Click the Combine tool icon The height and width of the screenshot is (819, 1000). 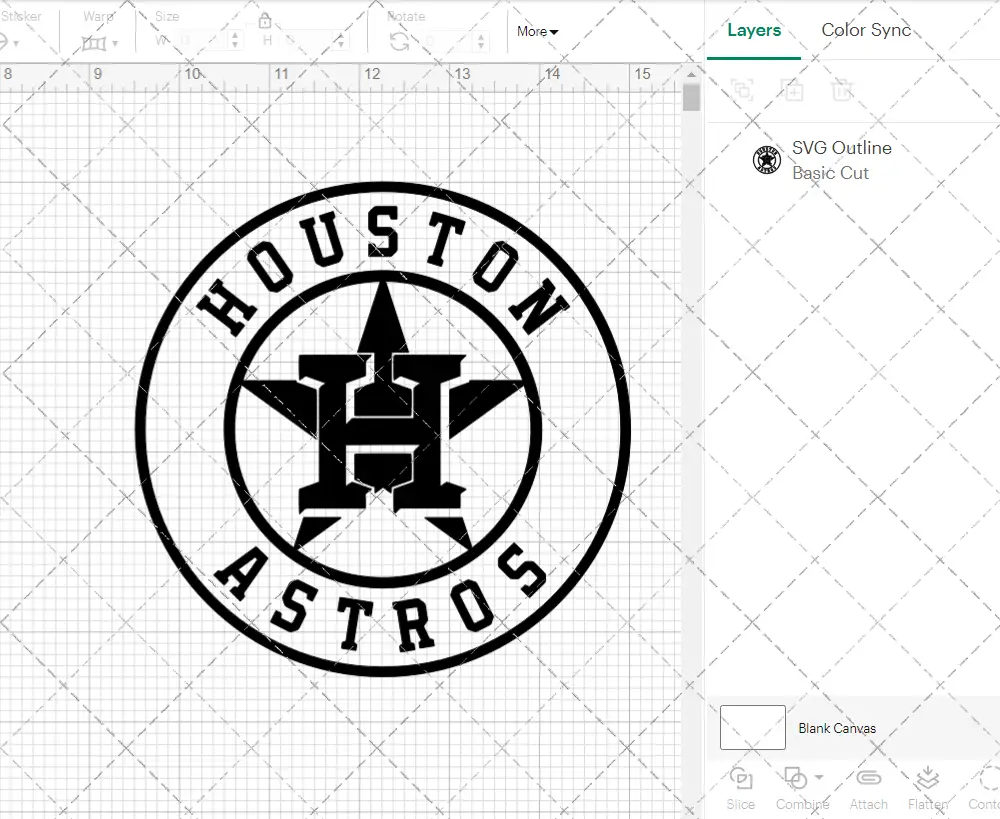[x=795, y=778]
